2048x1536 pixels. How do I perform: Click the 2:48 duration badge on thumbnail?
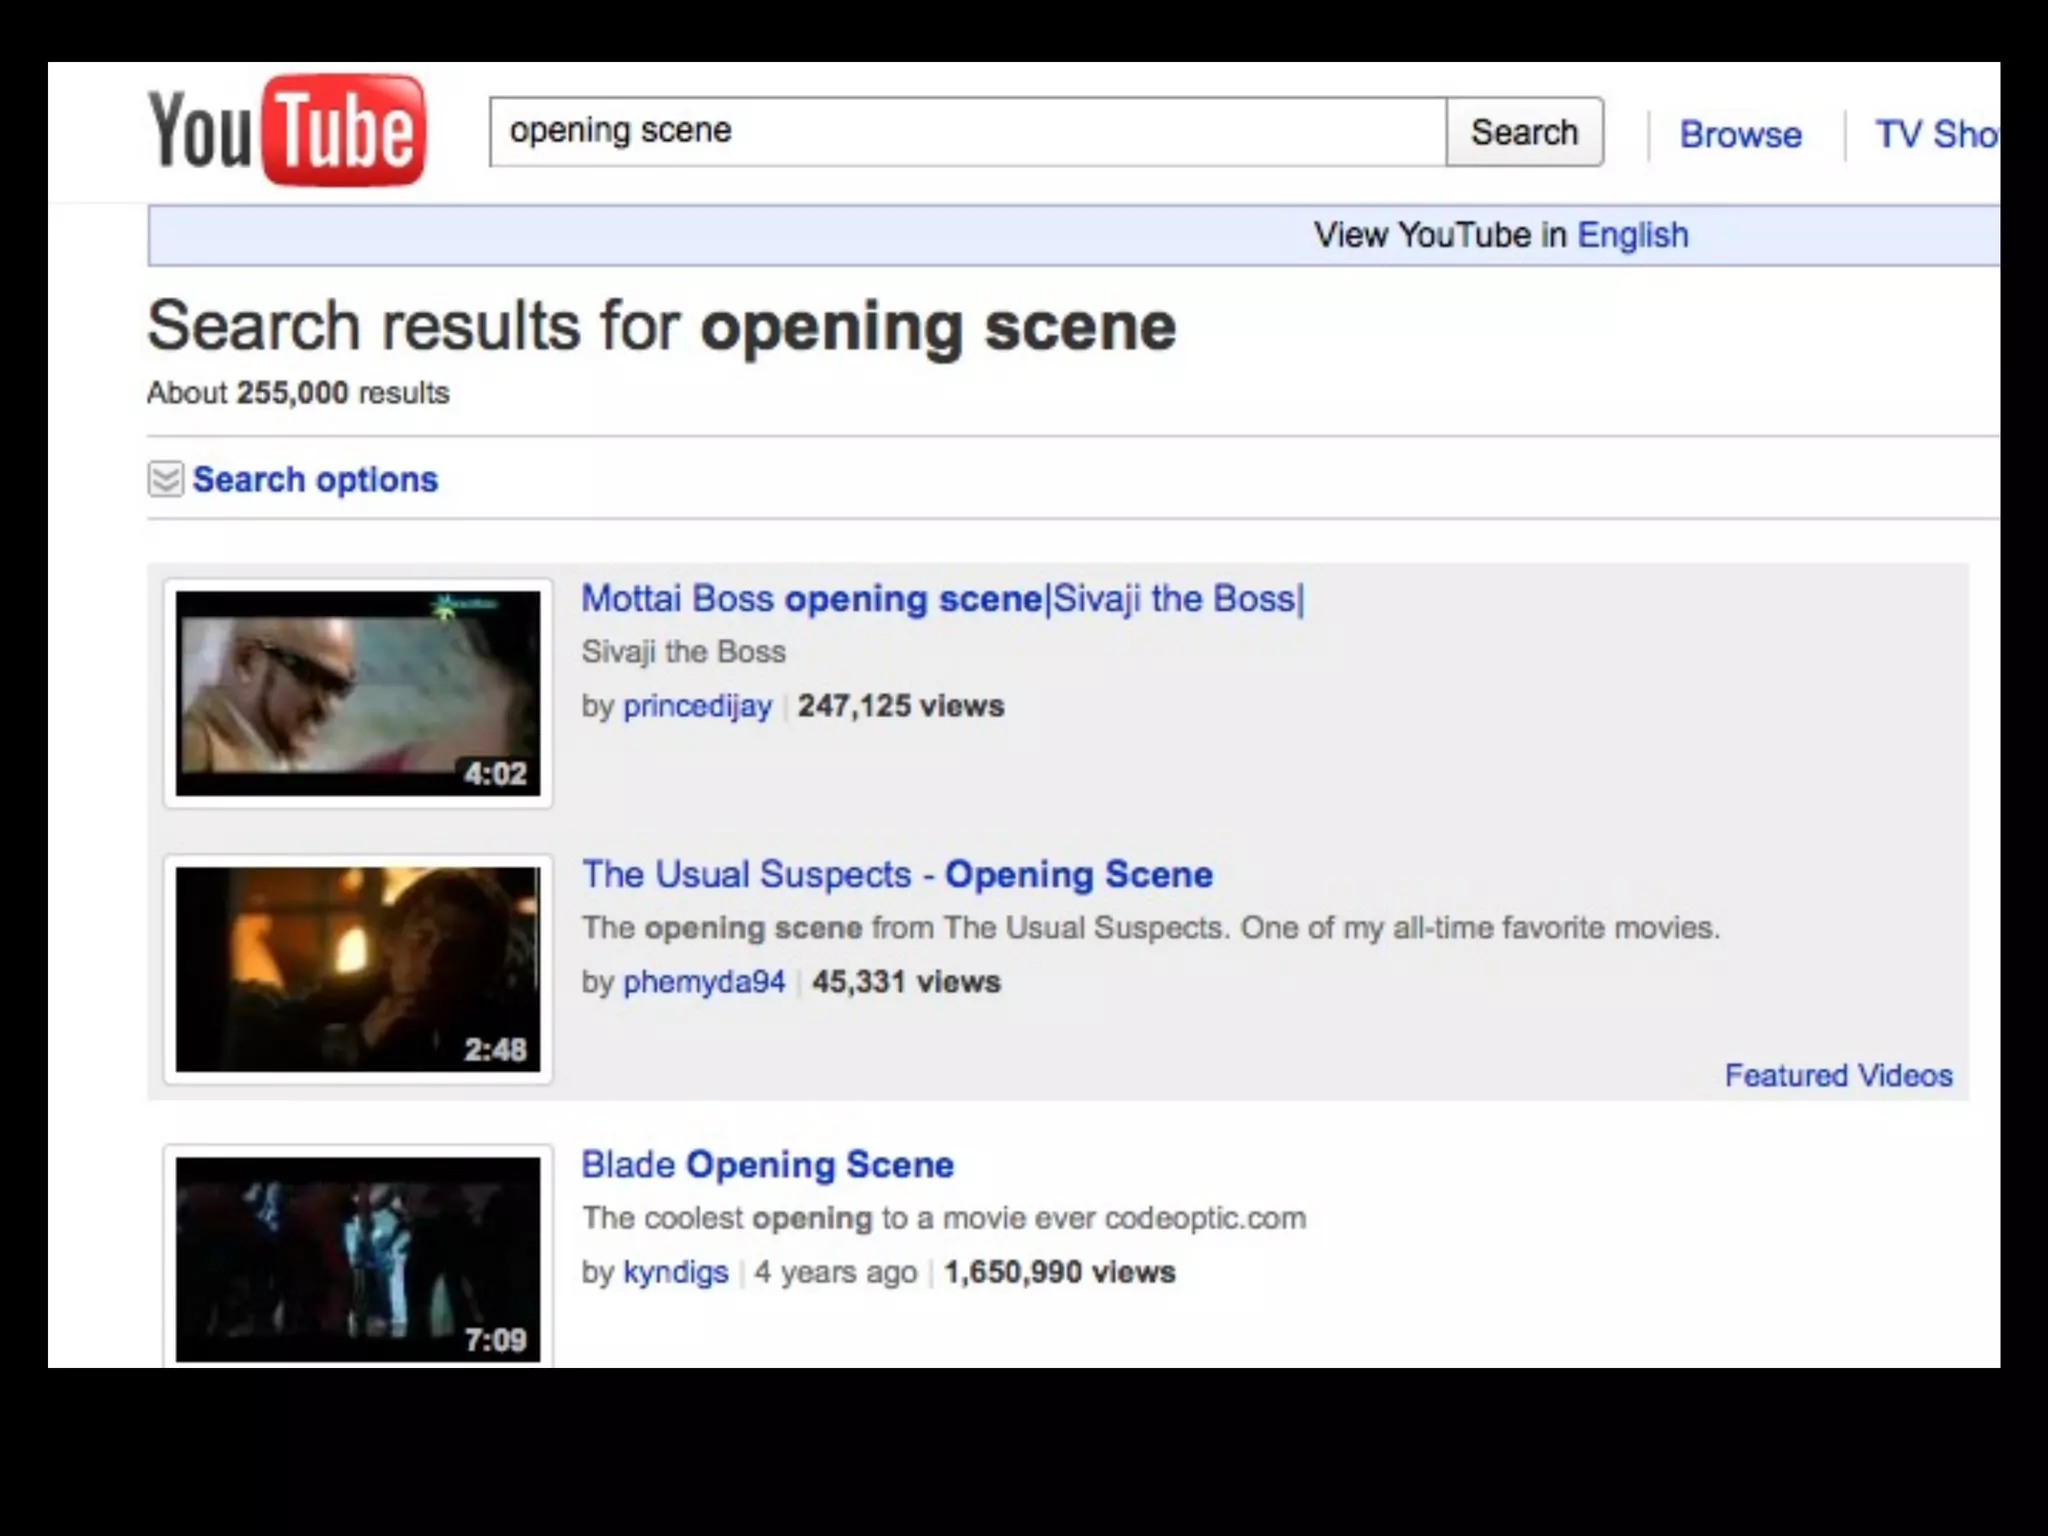(x=495, y=1049)
